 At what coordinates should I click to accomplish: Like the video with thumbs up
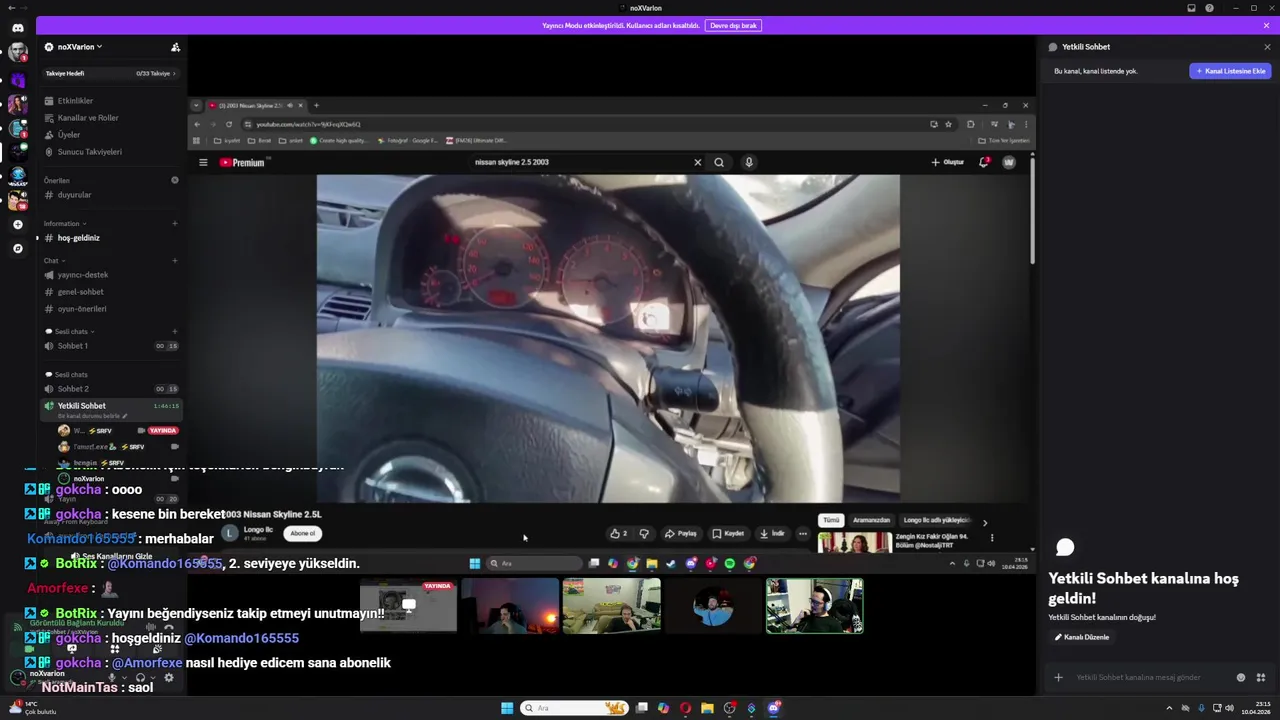coord(619,533)
